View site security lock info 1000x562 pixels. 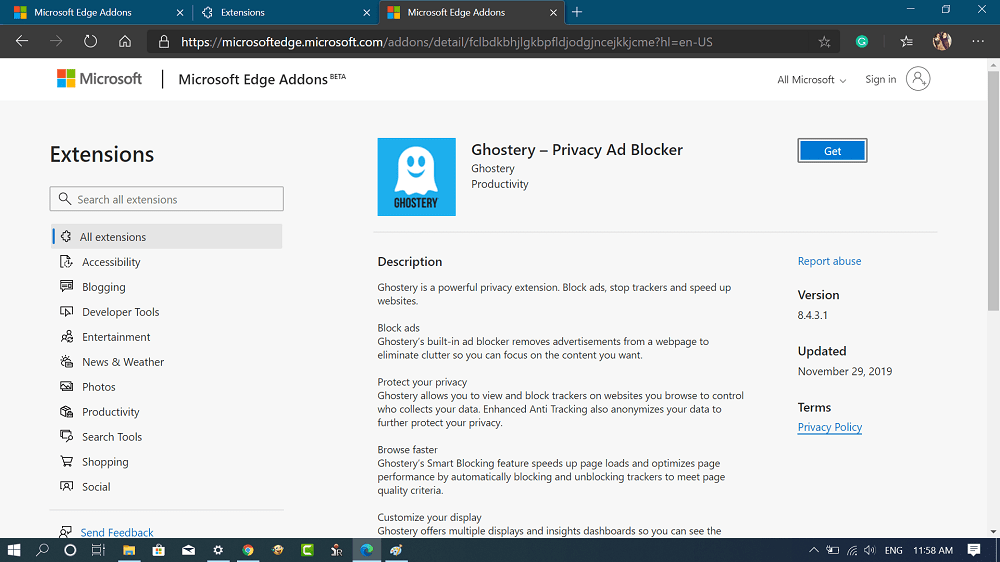coord(164,42)
